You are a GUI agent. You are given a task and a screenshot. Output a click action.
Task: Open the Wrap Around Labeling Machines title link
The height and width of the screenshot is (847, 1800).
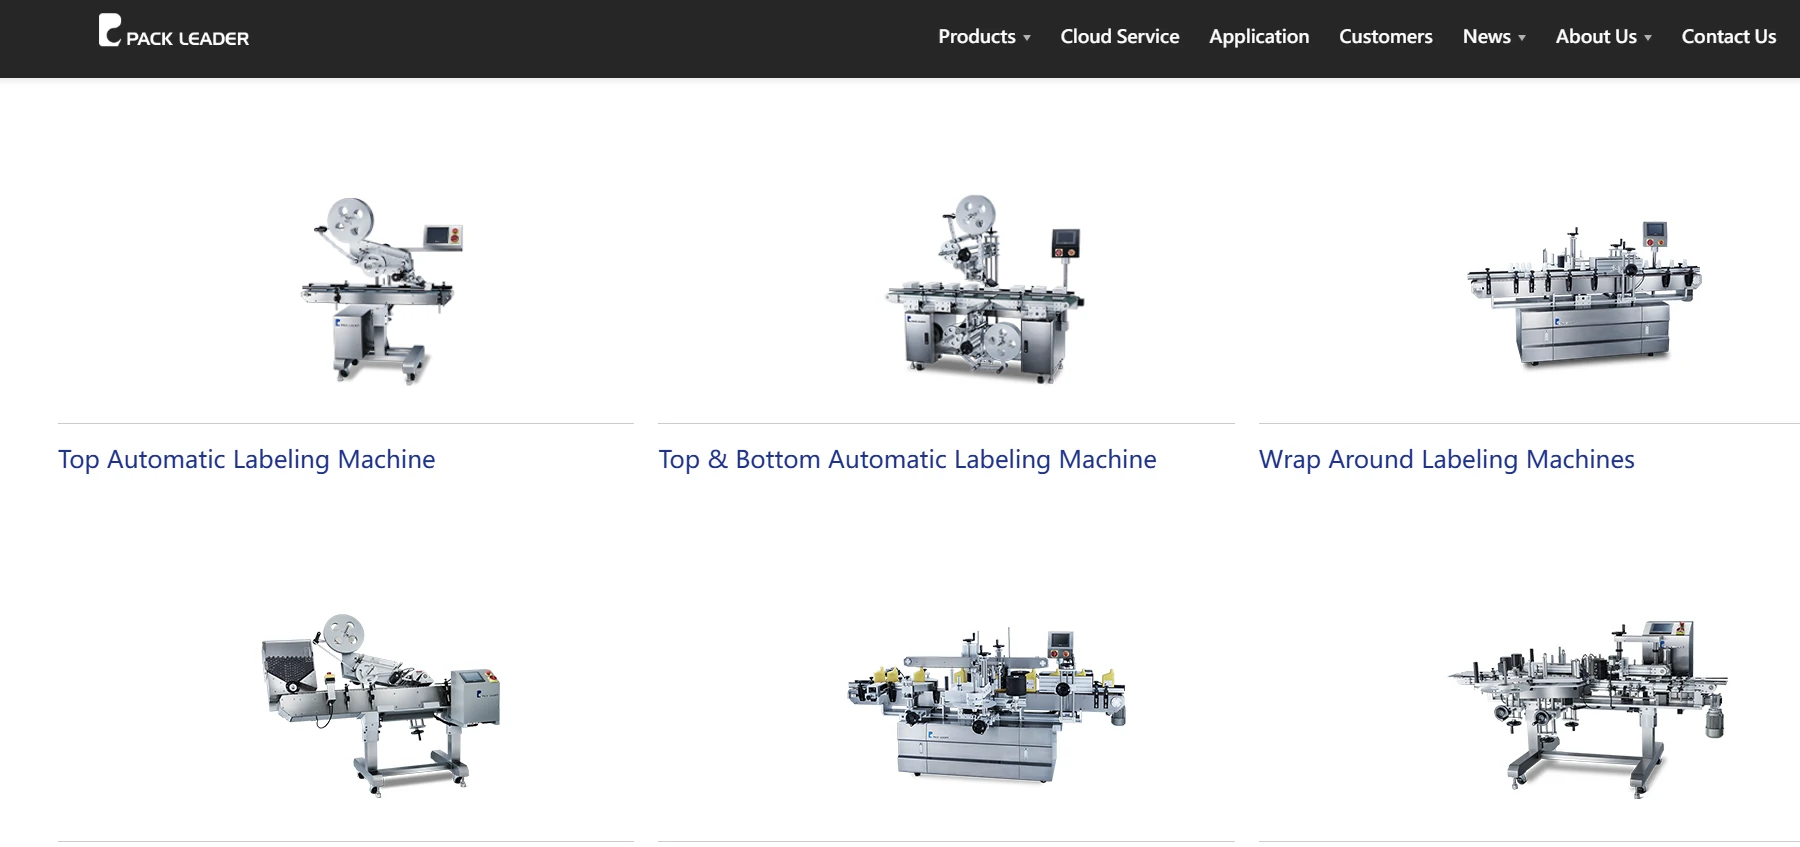[x=1446, y=459]
